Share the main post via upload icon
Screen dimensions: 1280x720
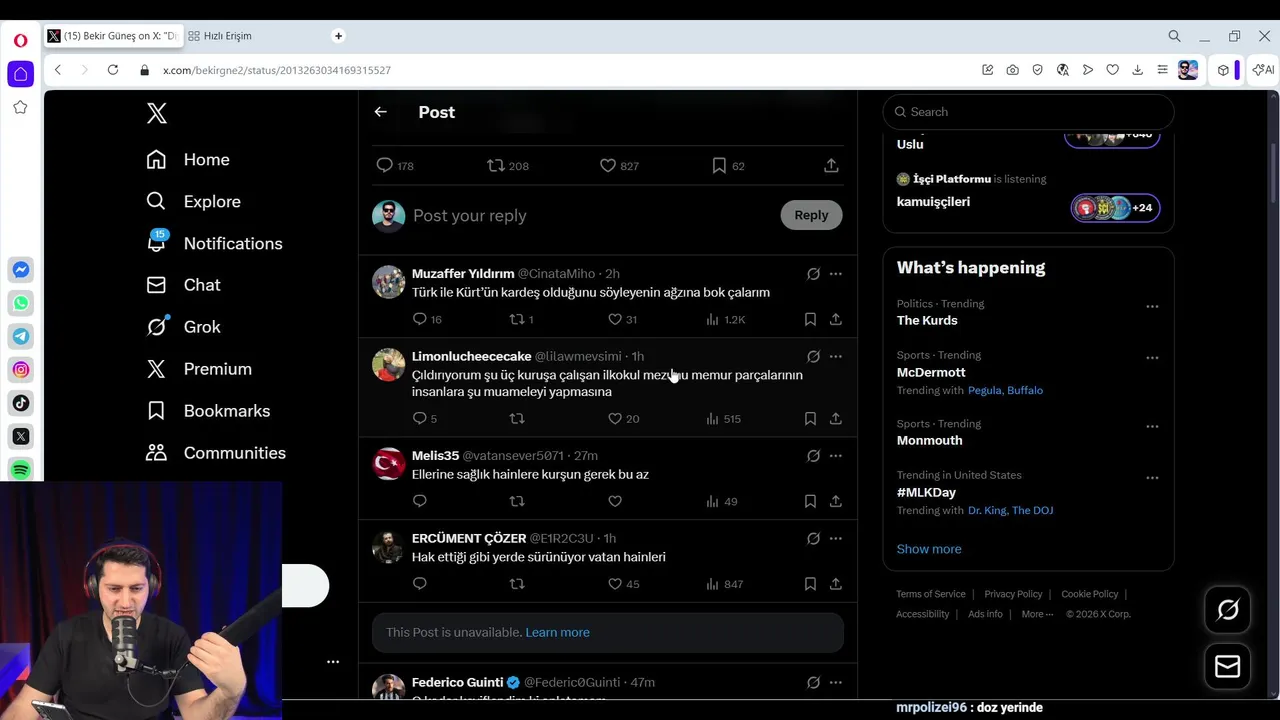tap(831, 165)
